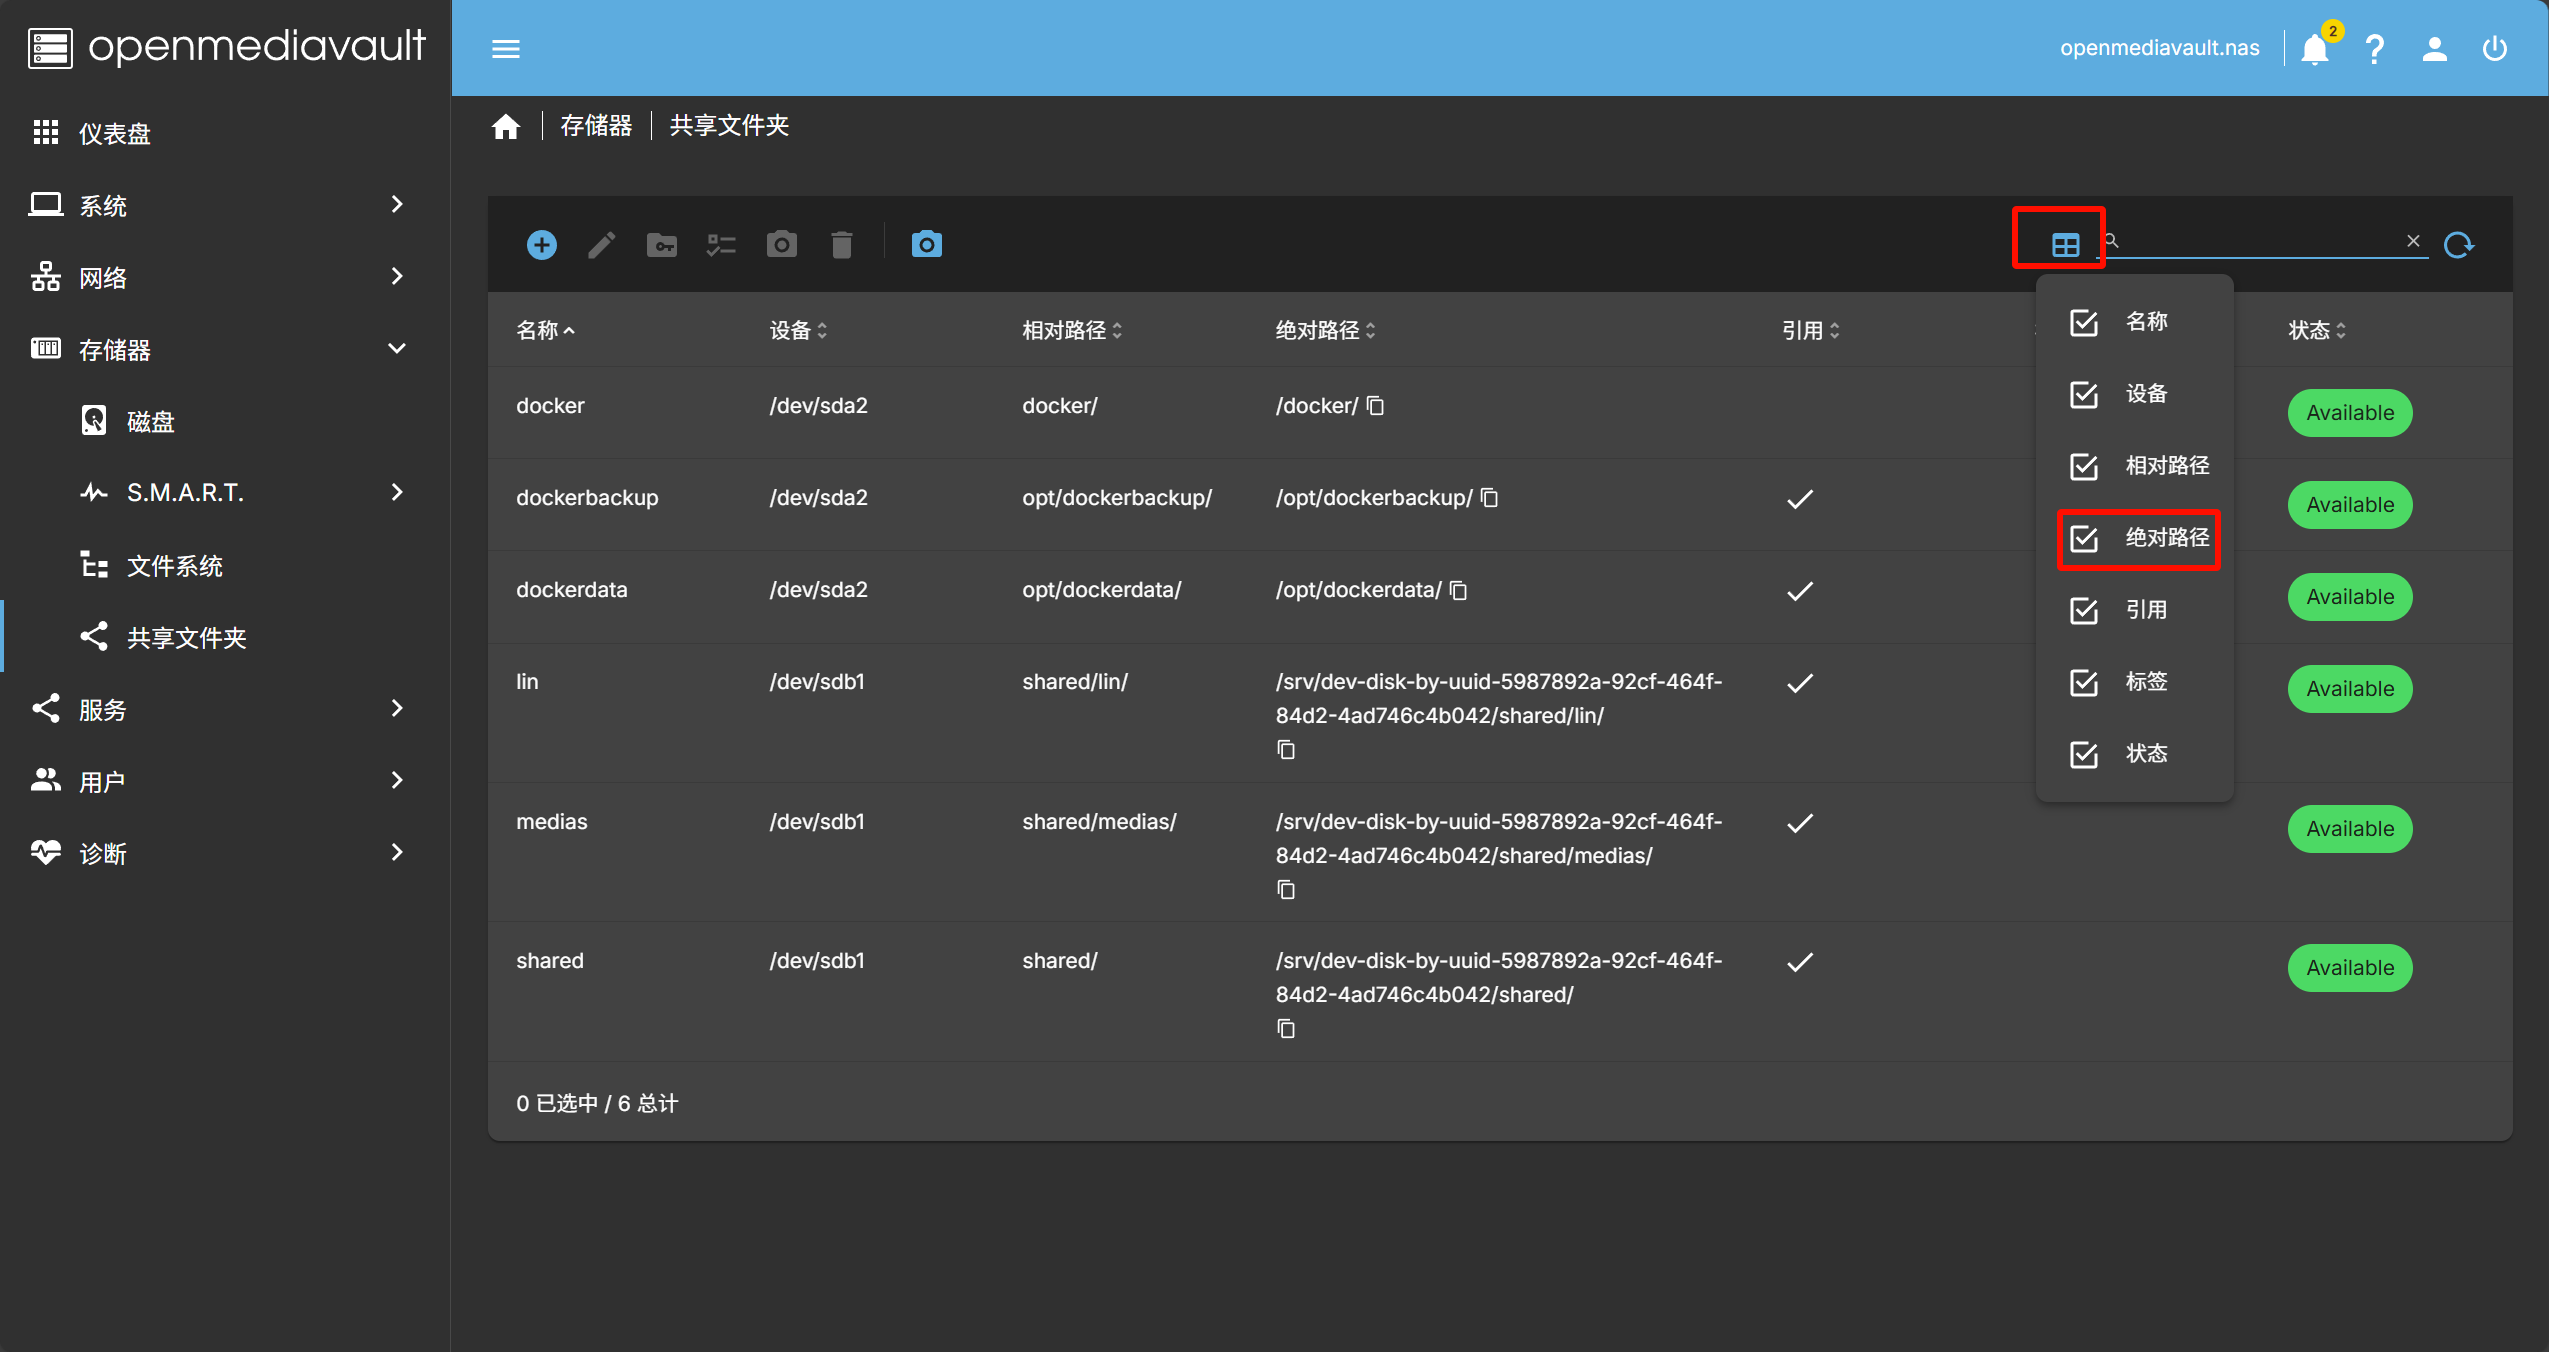Uncheck the 标签 column checkbox

pos(2084,683)
